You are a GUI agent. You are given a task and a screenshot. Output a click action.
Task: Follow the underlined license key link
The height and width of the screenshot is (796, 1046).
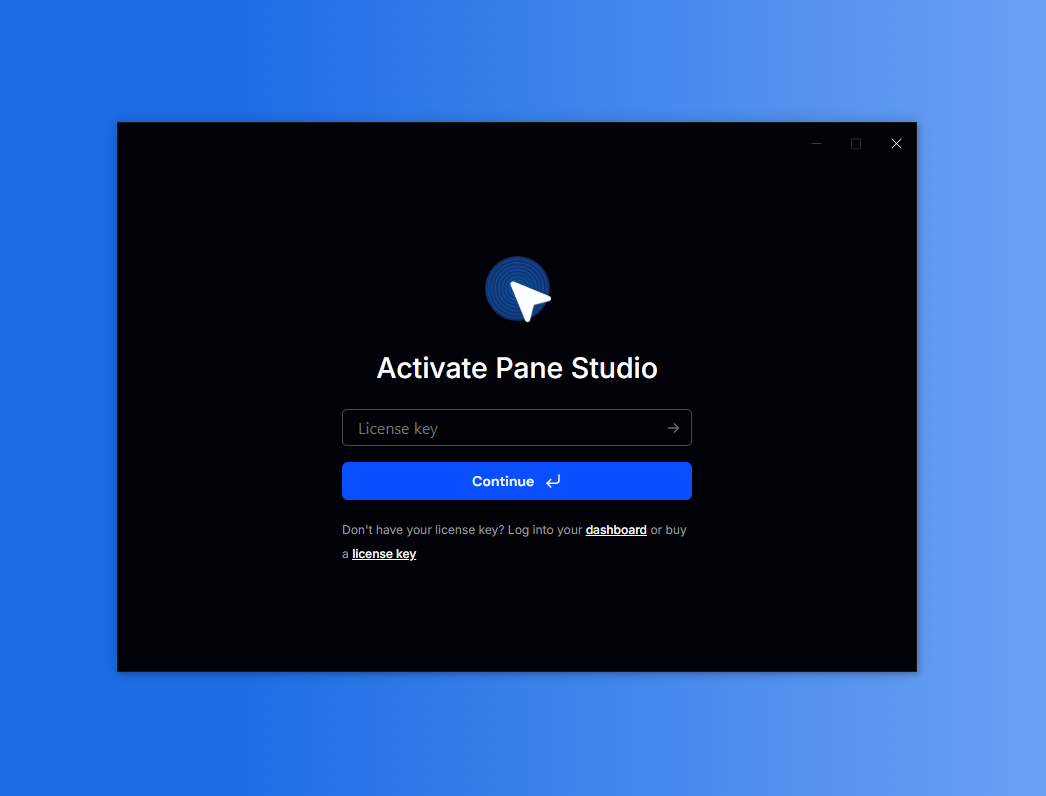384,554
